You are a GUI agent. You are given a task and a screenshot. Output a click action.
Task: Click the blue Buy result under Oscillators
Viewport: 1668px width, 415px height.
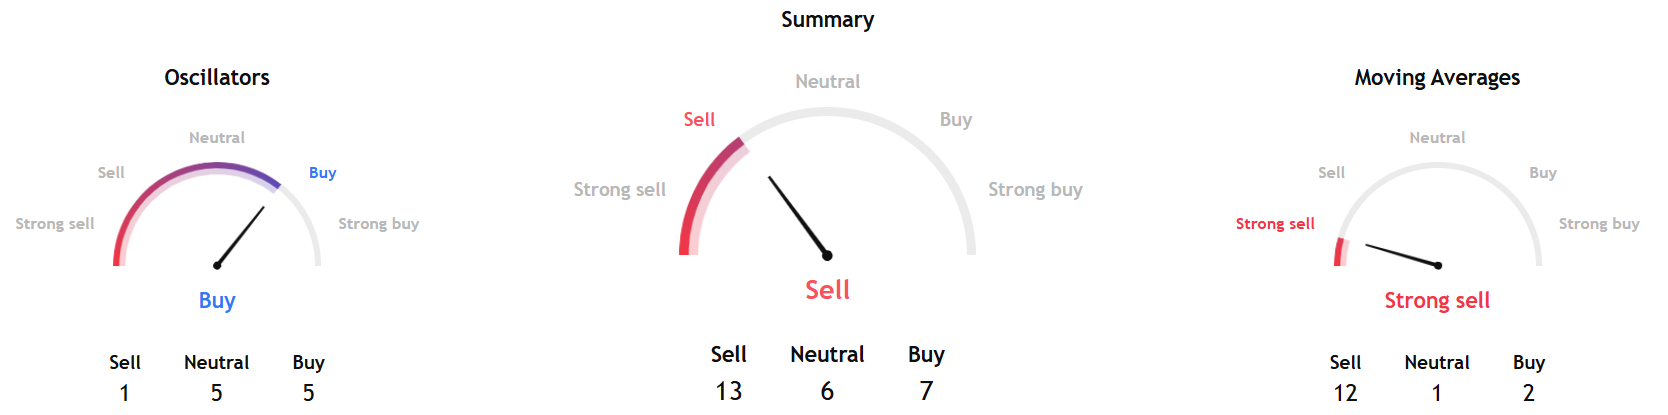pos(217,301)
